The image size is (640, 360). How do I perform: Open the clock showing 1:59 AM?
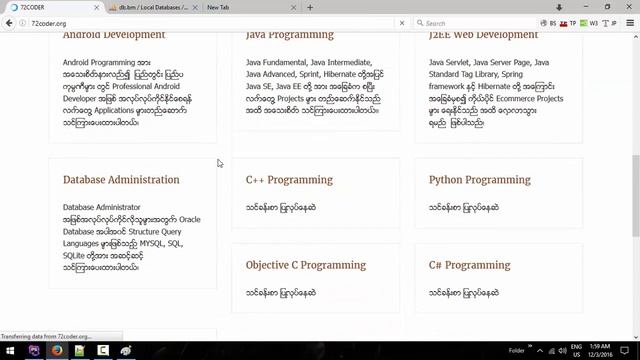(600, 351)
